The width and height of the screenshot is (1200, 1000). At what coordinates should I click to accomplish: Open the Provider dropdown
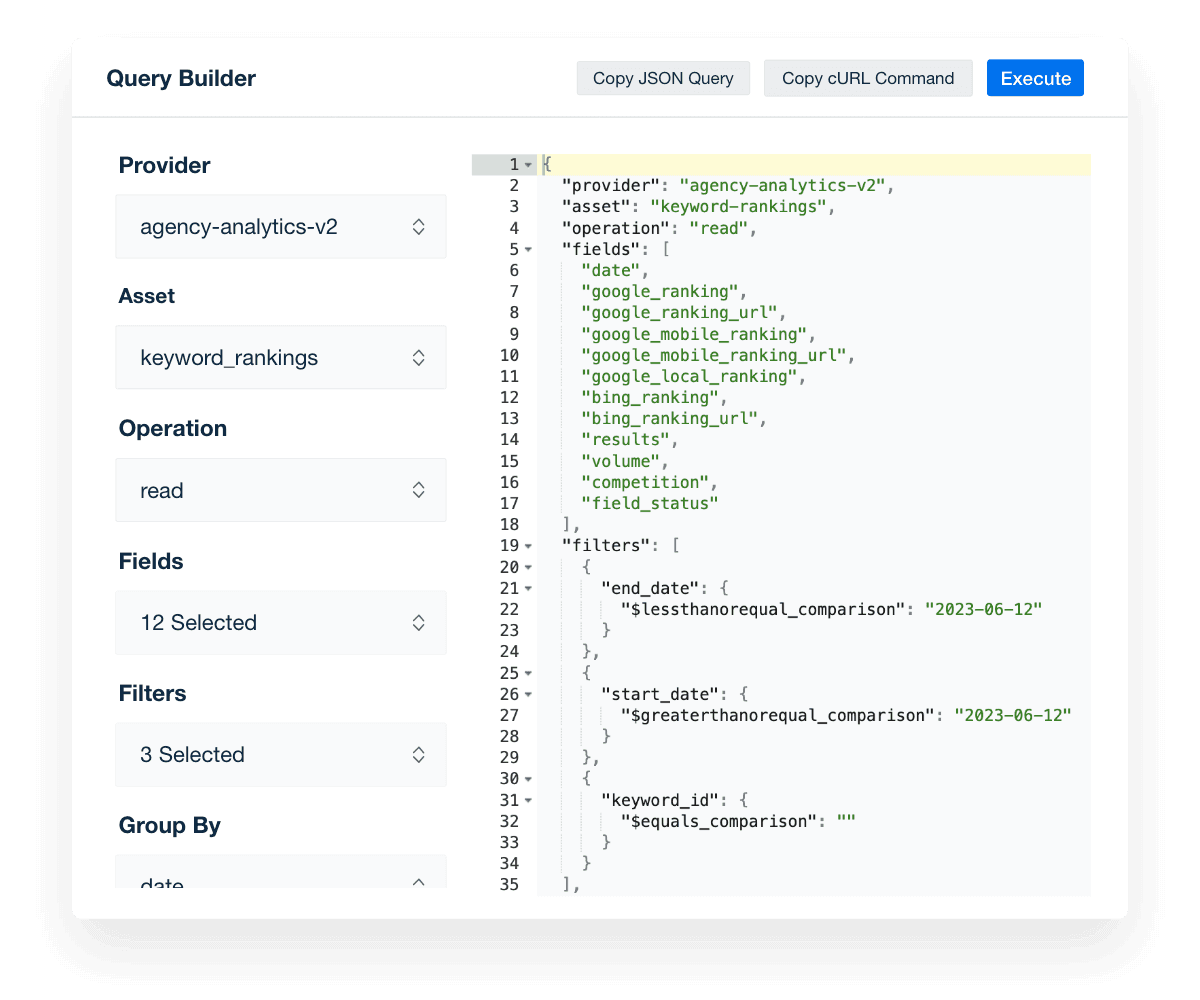point(280,226)
